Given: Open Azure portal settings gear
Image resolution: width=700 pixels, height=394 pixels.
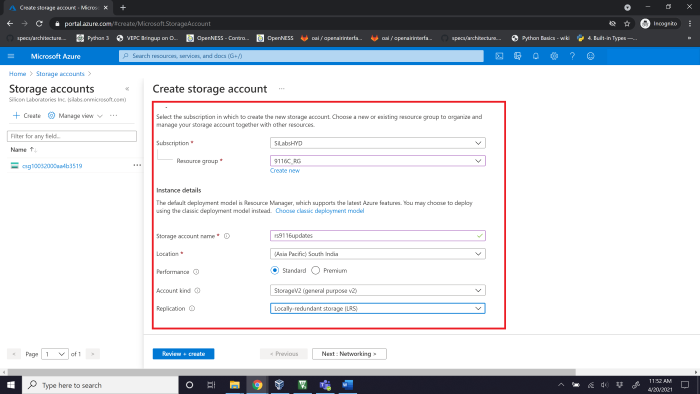Looking at the screenshot, I should (x=554, y=56).
